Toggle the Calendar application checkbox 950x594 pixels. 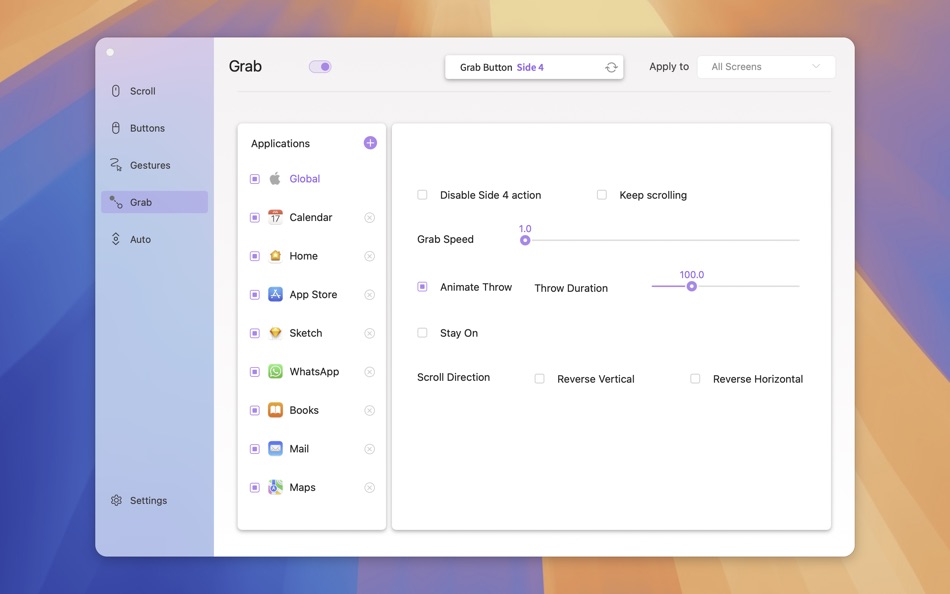[x=255, y=218]
